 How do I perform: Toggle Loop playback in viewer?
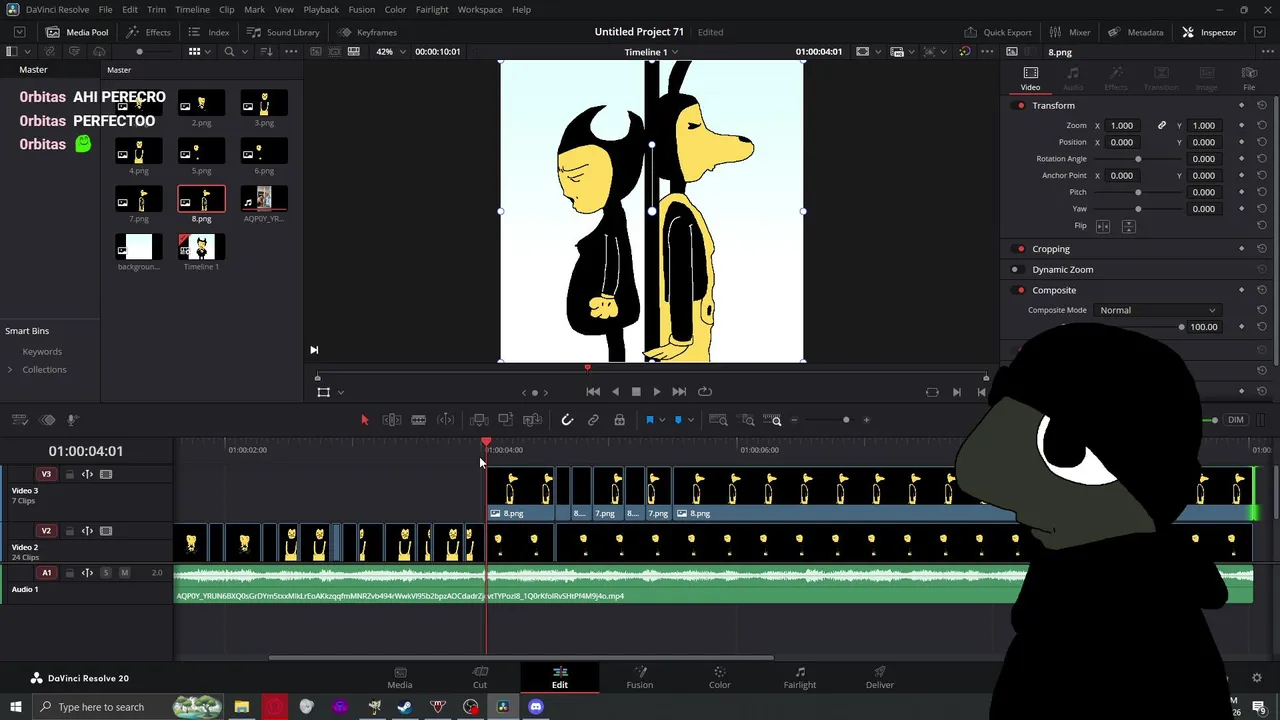pos(705,392)
